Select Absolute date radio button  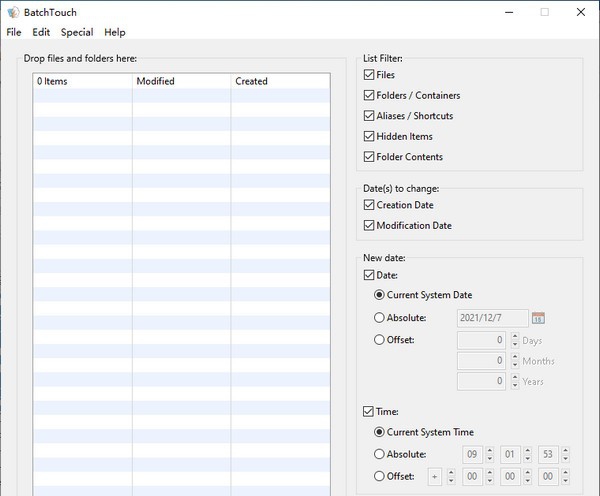pos(379,318)
